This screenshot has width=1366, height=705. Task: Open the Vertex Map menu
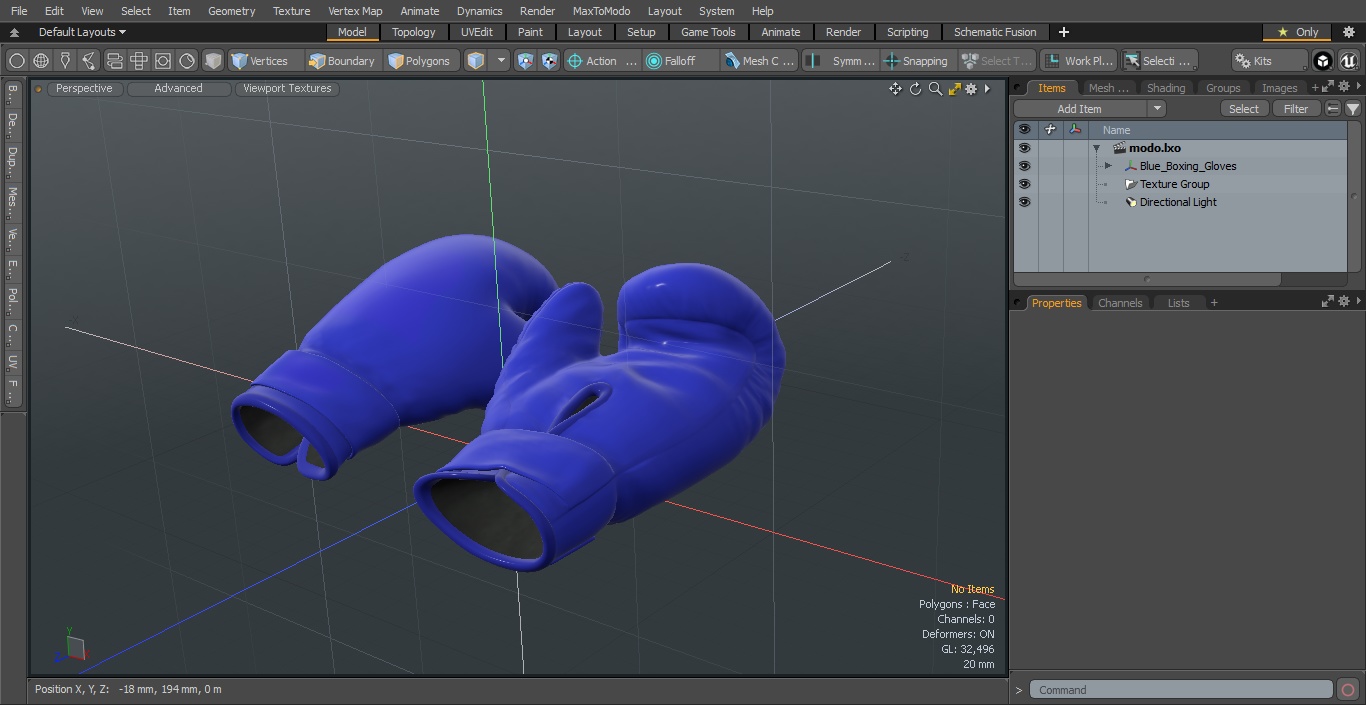pyautogui.click(x=355, y=11)
